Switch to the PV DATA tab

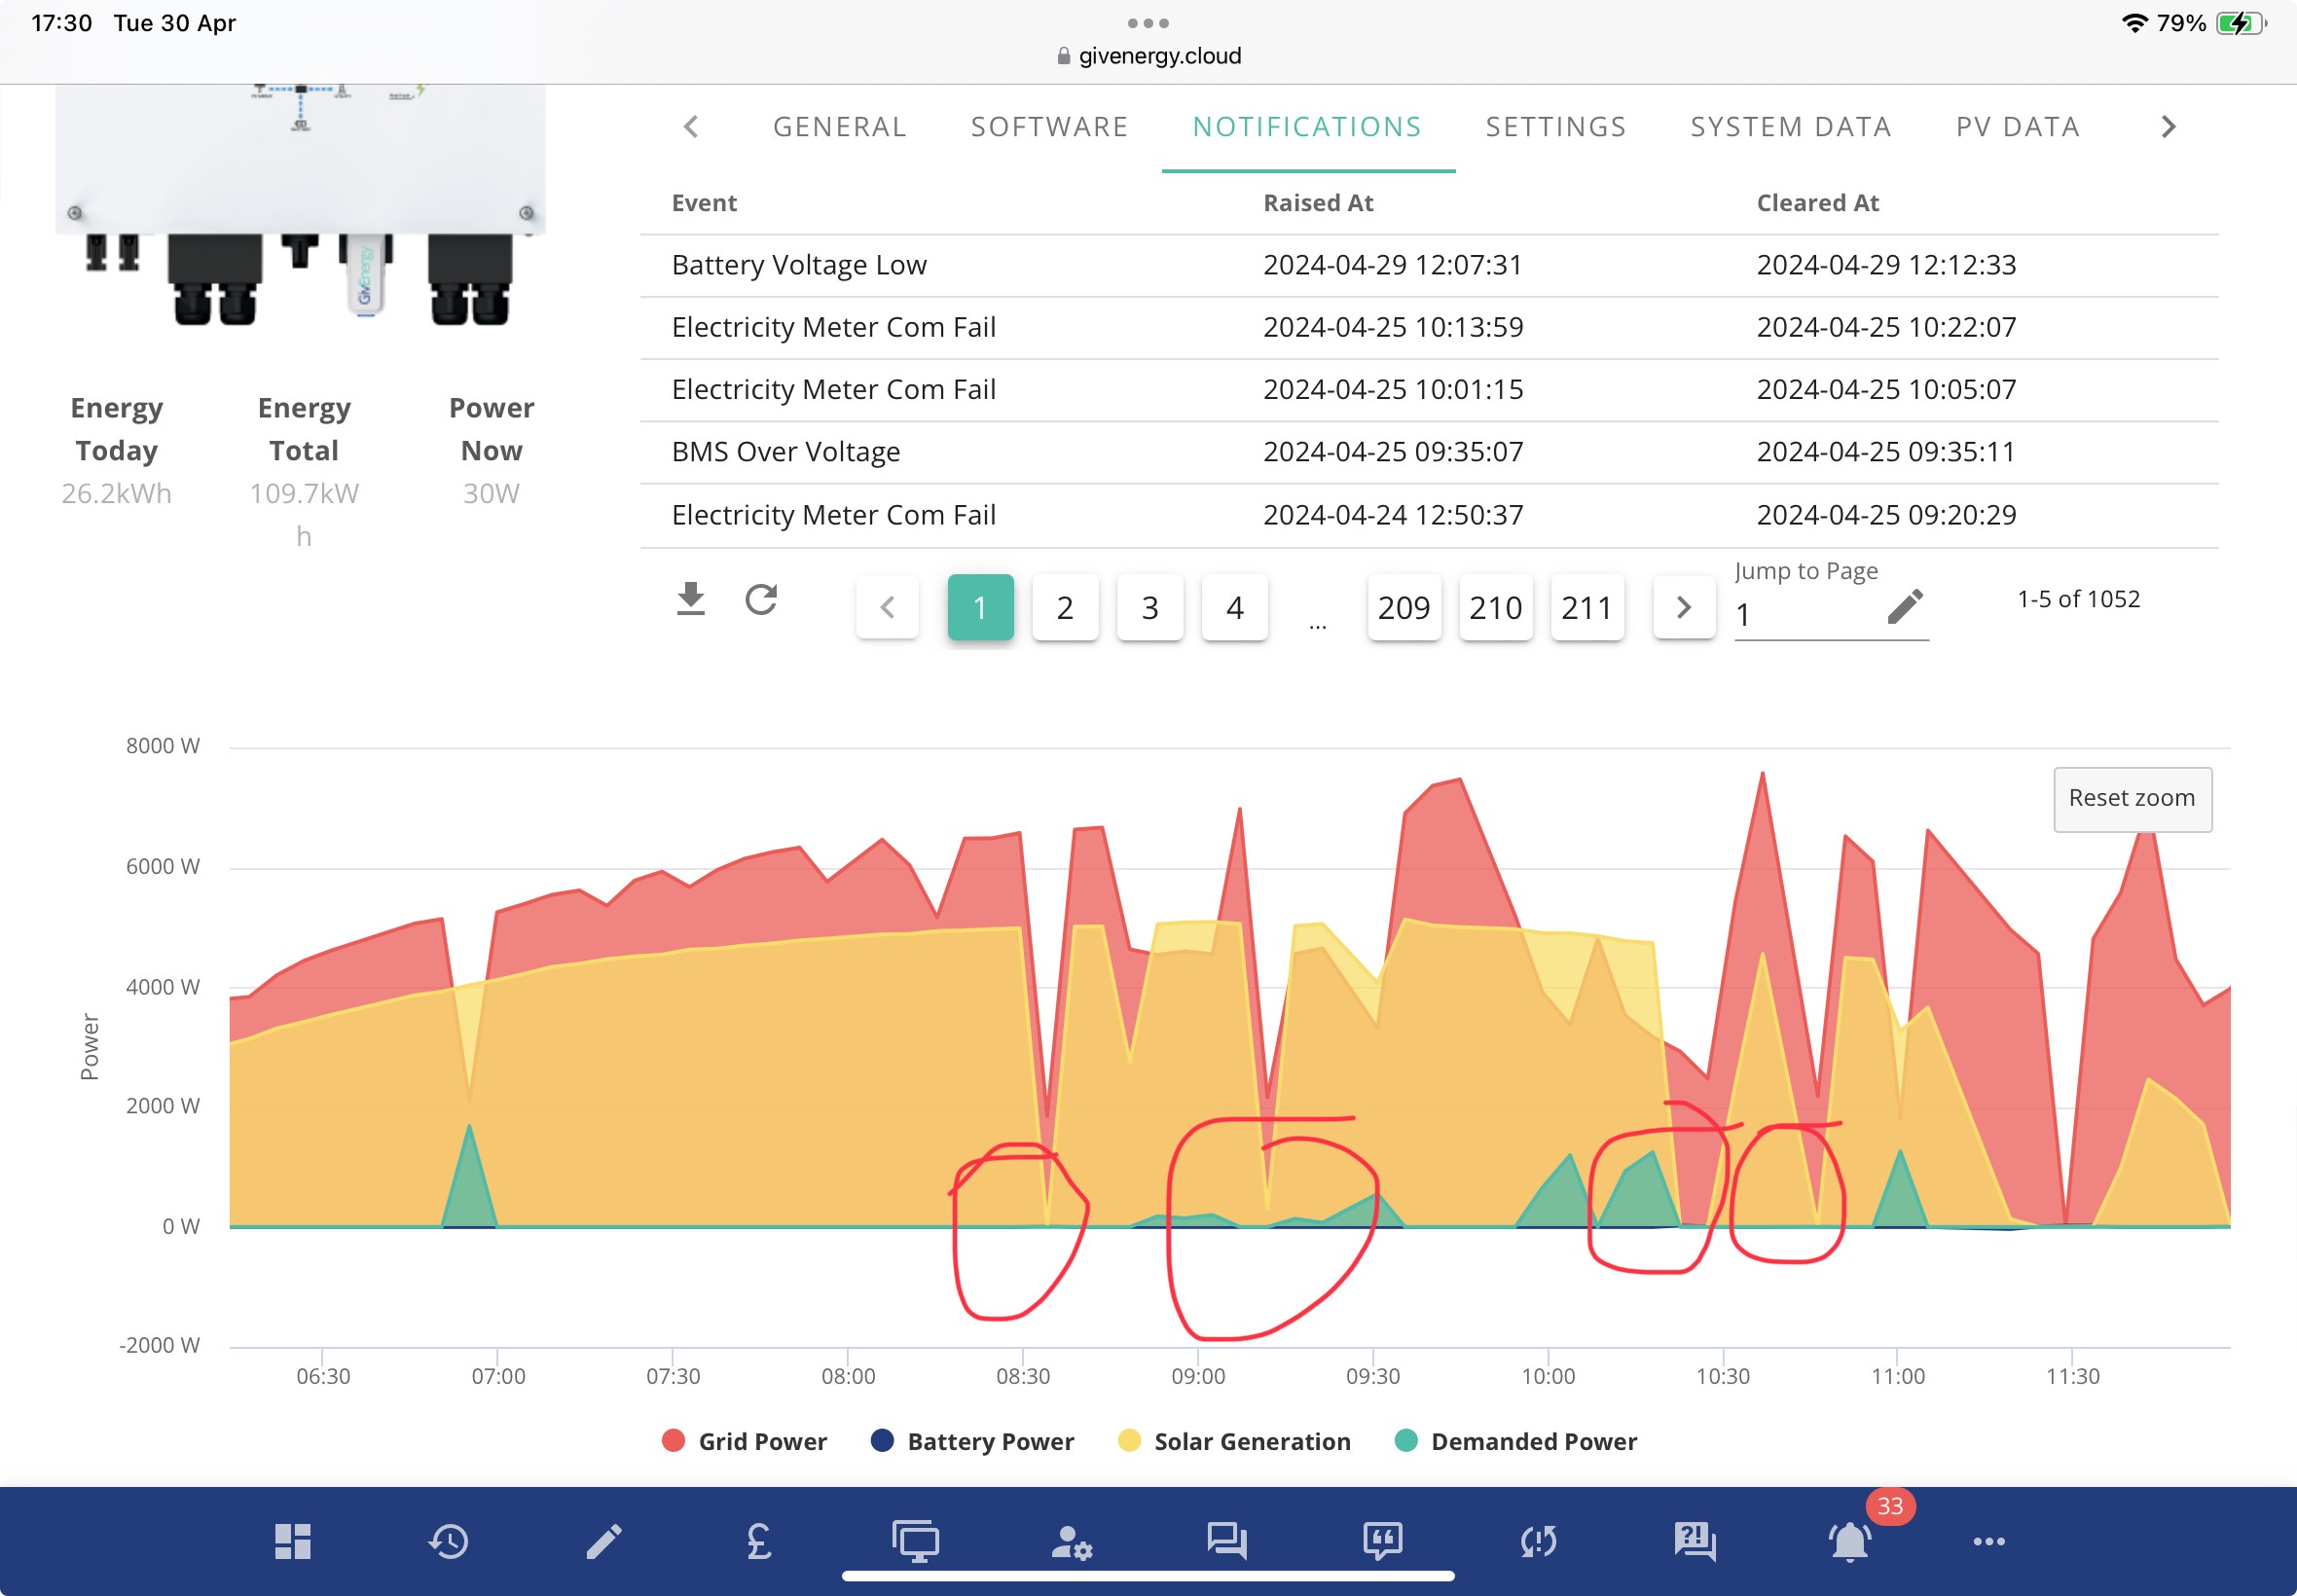pyautogui.click(x=2018, y=127)
